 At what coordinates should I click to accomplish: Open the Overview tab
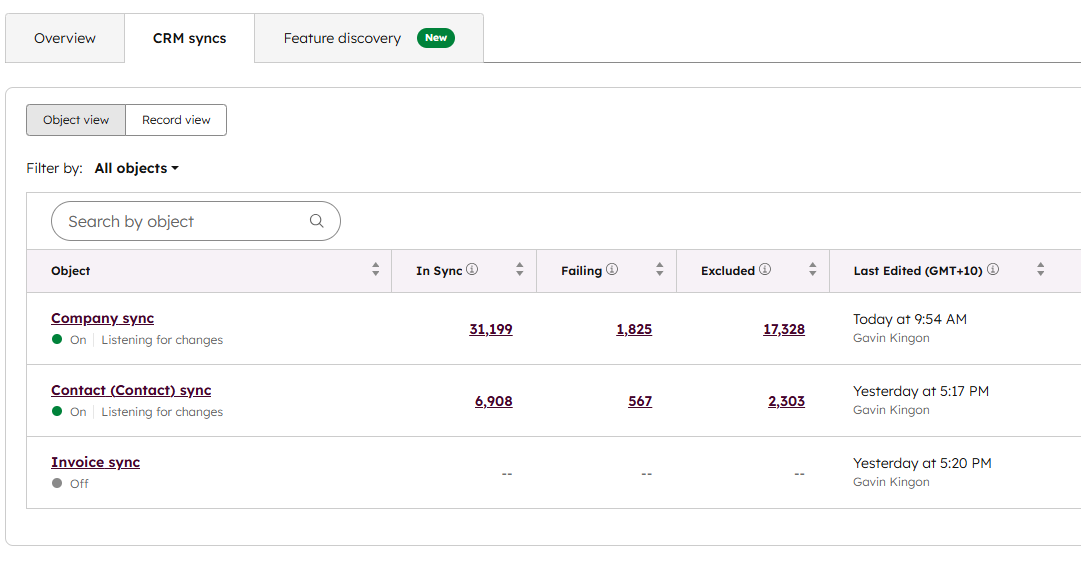pyautogui.click(x=65, y=38)
